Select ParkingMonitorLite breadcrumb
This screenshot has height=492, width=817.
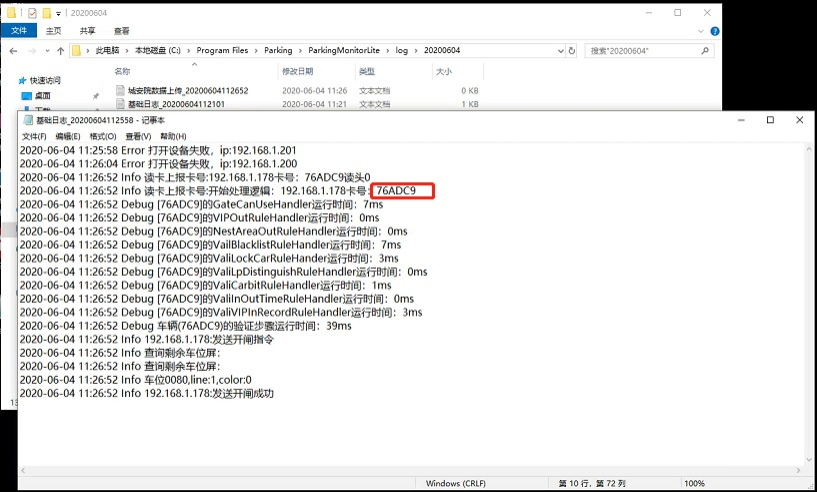(344, 51)
